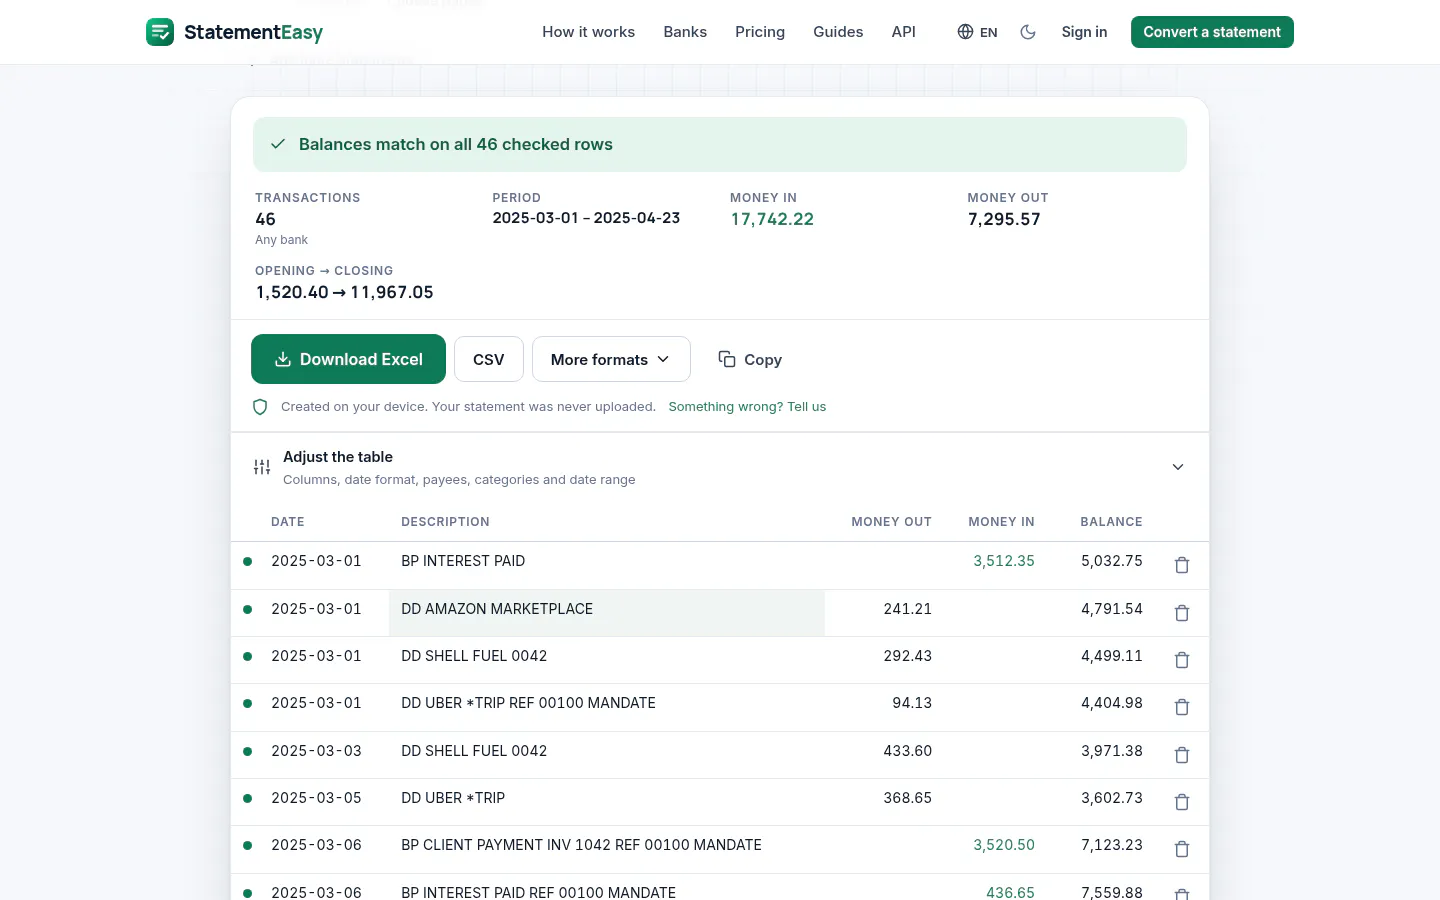
Task: Click the 17,742.22 money in total
Action: click(x=772, y=219)
